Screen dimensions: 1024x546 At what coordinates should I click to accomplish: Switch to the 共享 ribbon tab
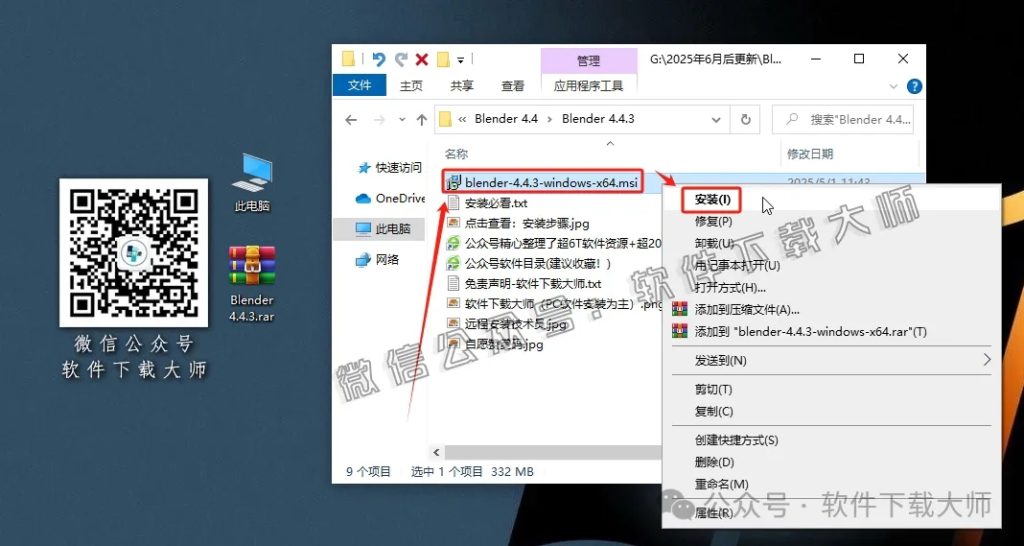pyautogui.click(x=462, y=86)
